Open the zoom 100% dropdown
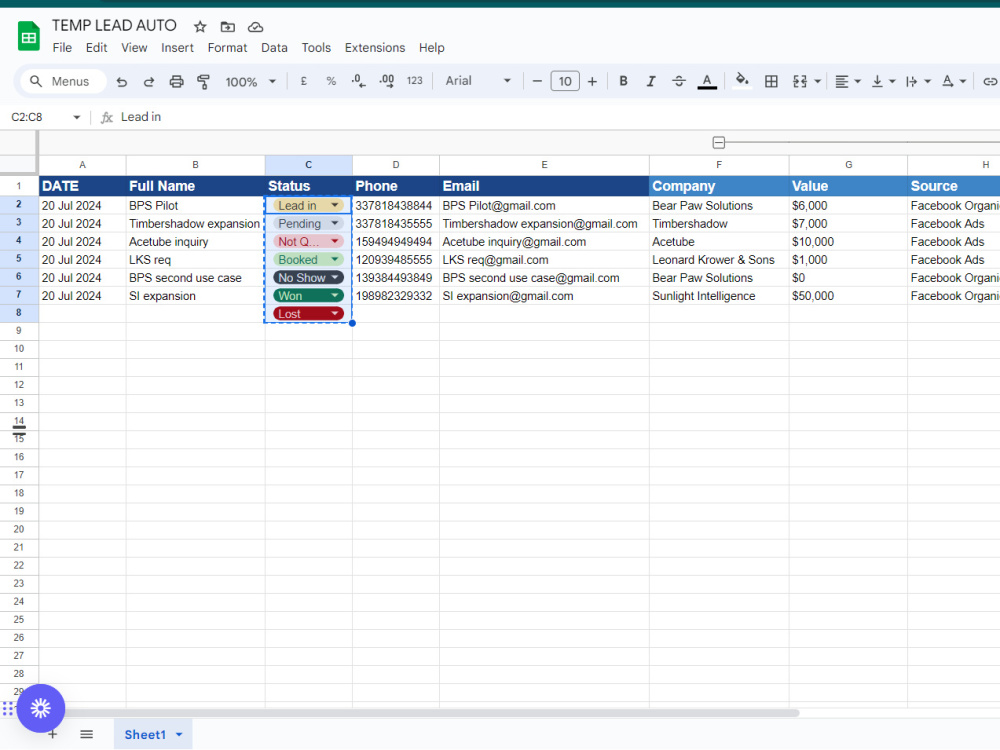 pos(251,82)
